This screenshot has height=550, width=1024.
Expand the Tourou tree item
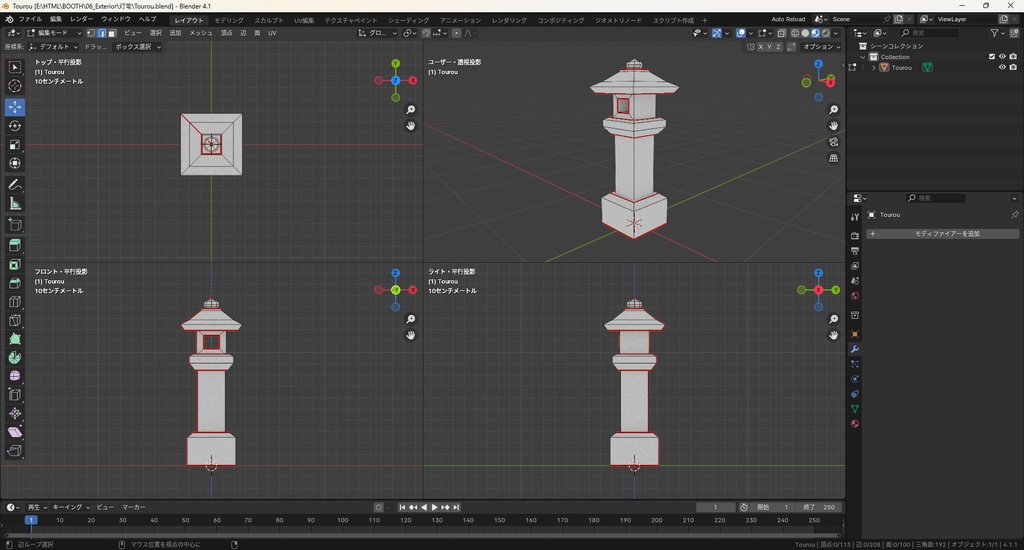tap(873, 68)
